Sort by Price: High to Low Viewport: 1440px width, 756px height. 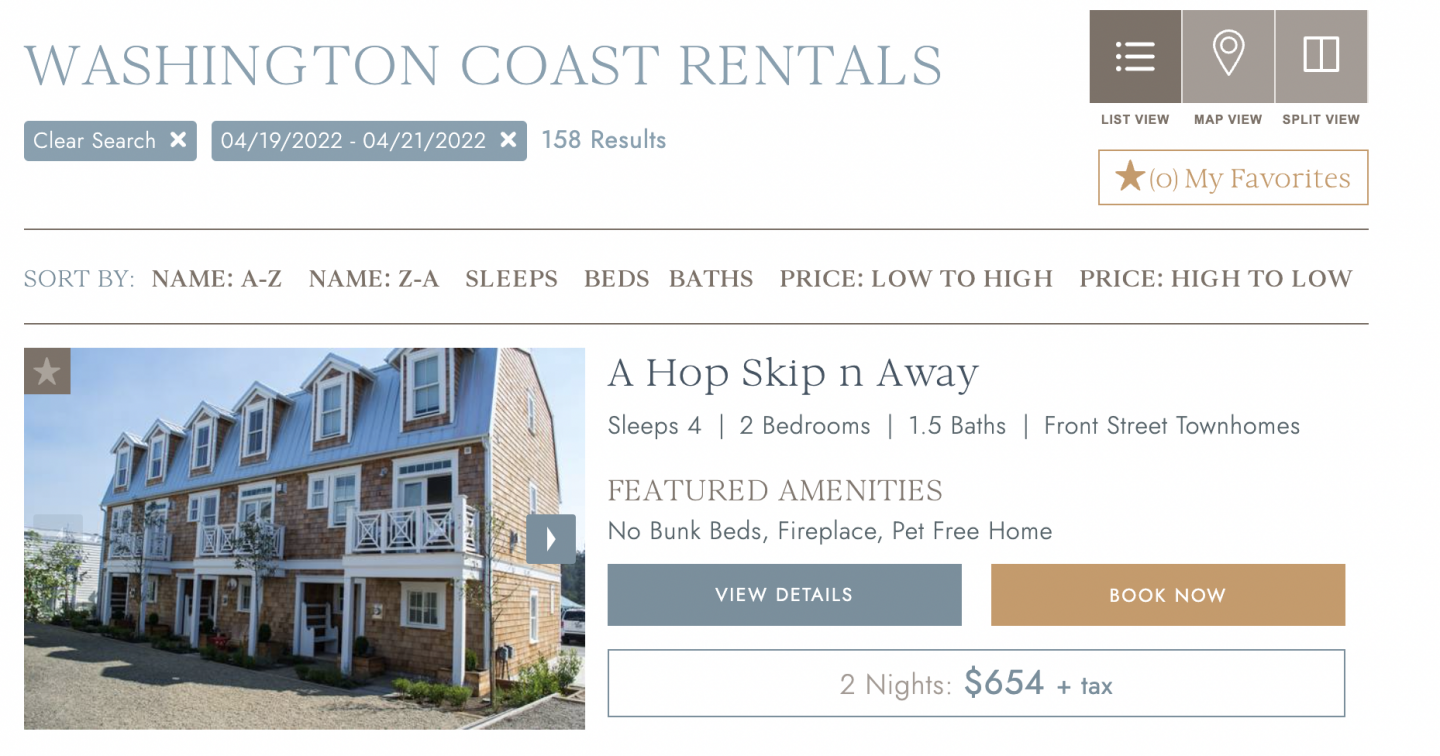1215,279
